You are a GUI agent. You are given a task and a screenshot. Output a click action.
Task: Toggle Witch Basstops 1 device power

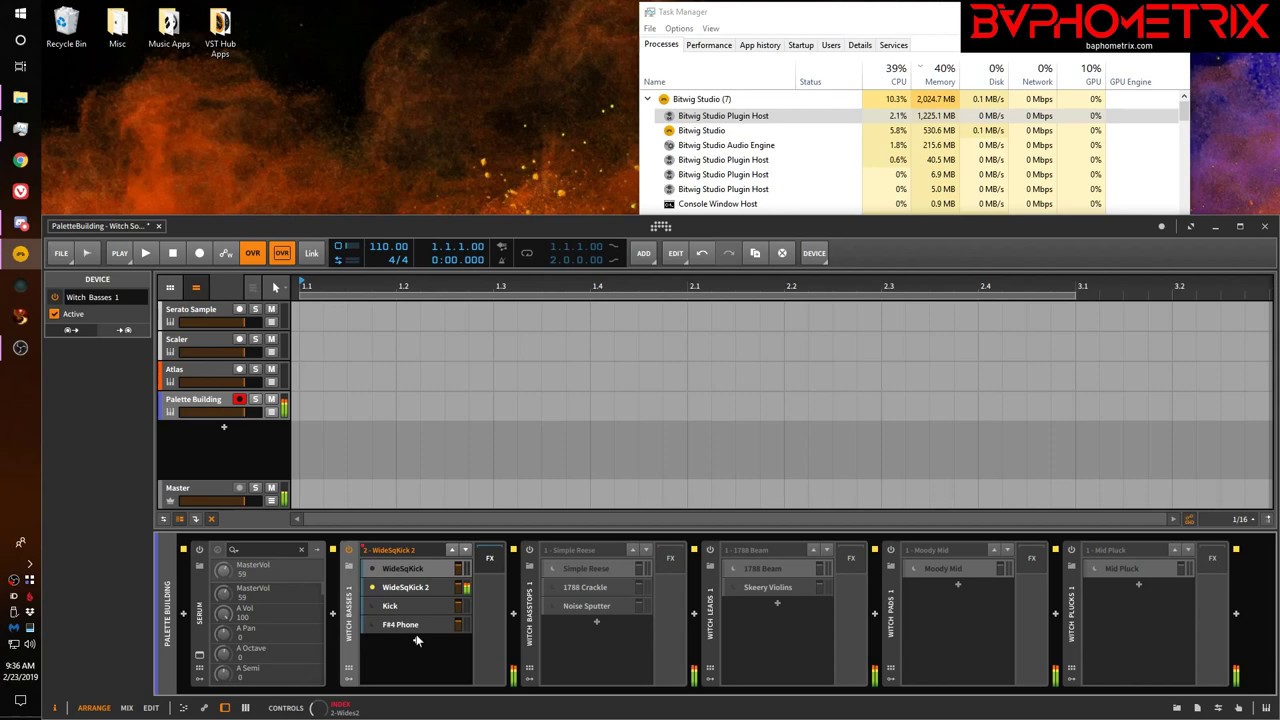(x=529, y=550)
